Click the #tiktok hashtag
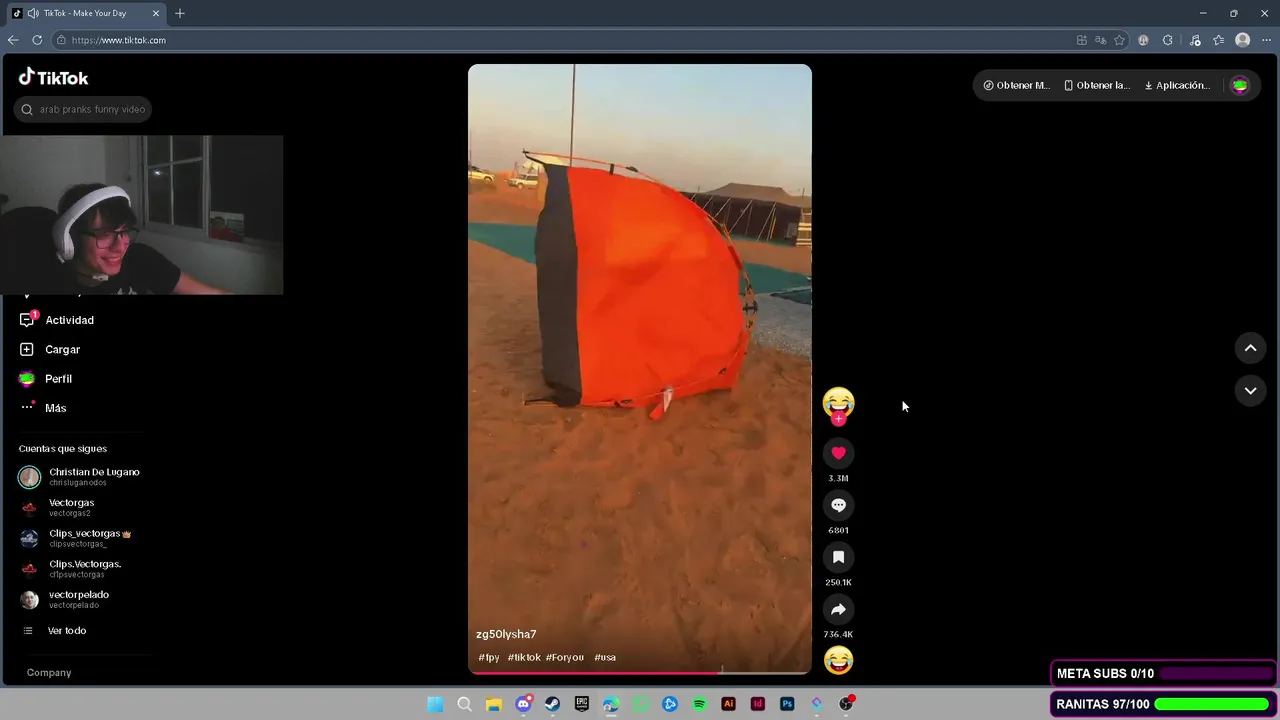The width and height of the screenshot is (1280, 720). tap(524, 657)
